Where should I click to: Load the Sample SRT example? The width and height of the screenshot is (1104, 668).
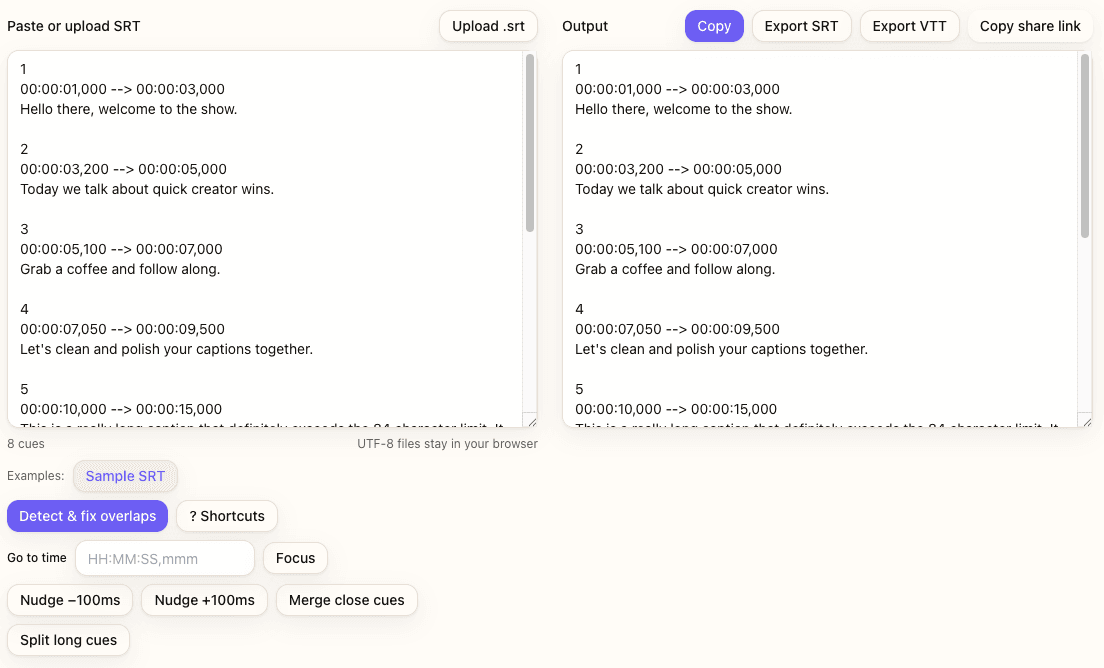[x=125, y=476]
